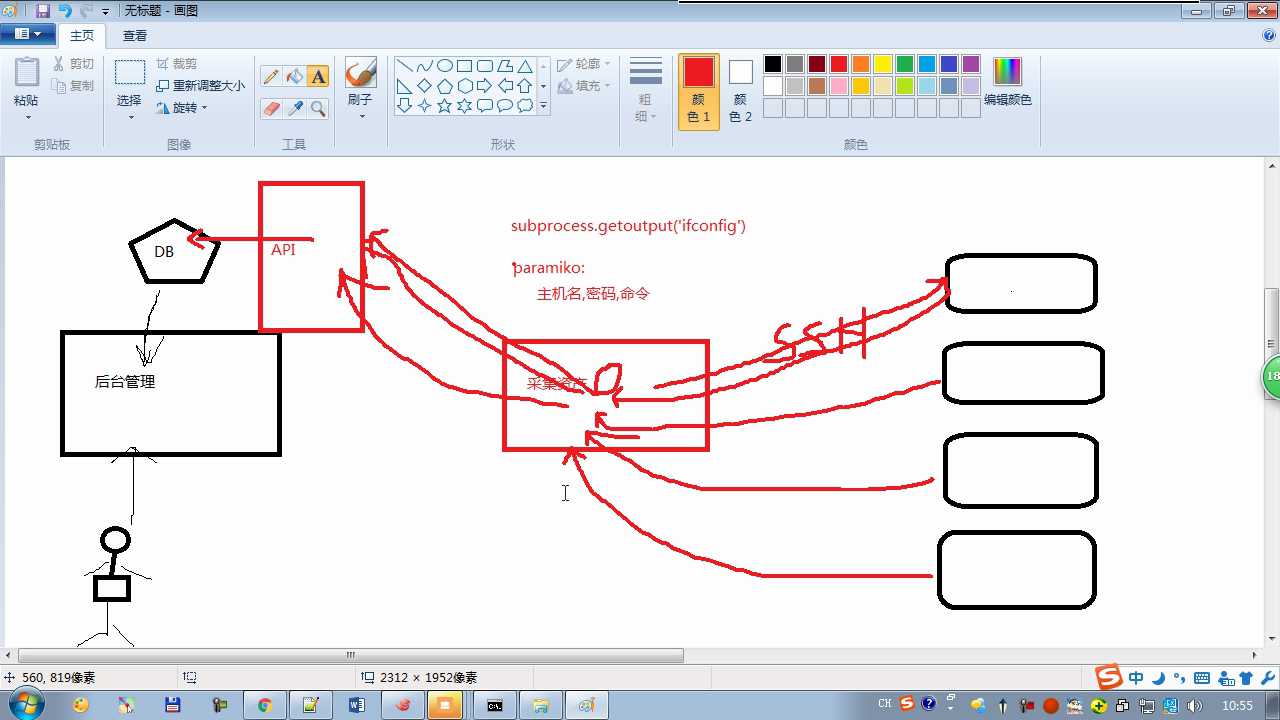Viewport: 1280px width, 720px height.
Task: Open the Rotate (旋转) dropdown
Action: (181, 108)
